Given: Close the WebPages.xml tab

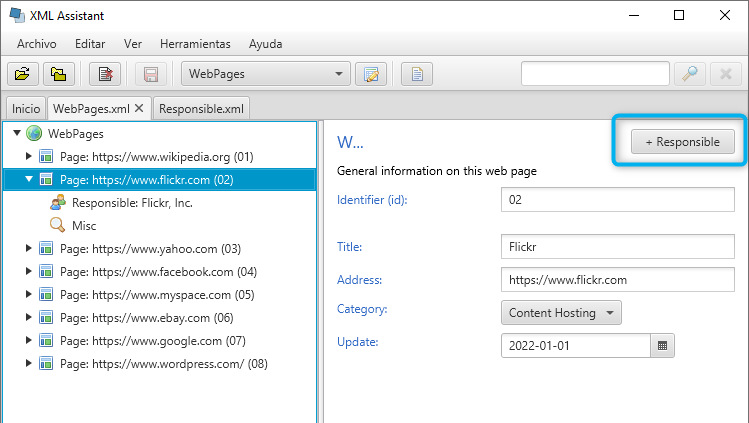Looking at the screenshot, I should [139, 108].
